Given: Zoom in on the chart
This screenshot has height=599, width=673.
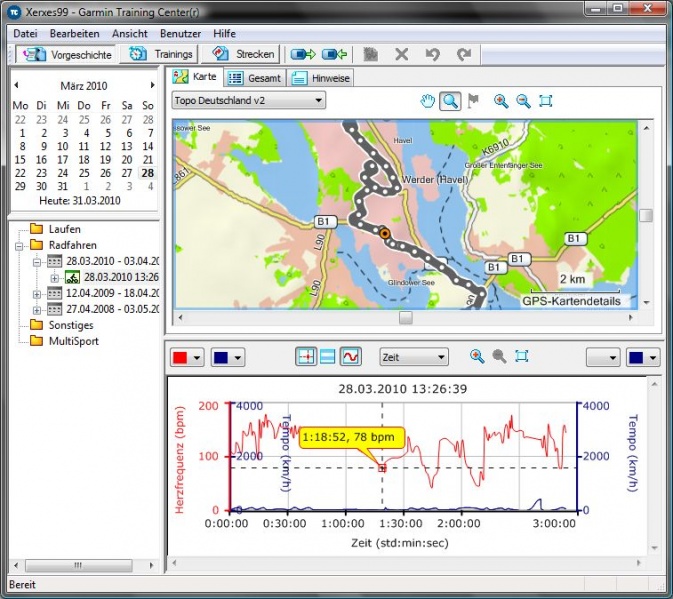Looking at the screenshot, I should (477, 357).
